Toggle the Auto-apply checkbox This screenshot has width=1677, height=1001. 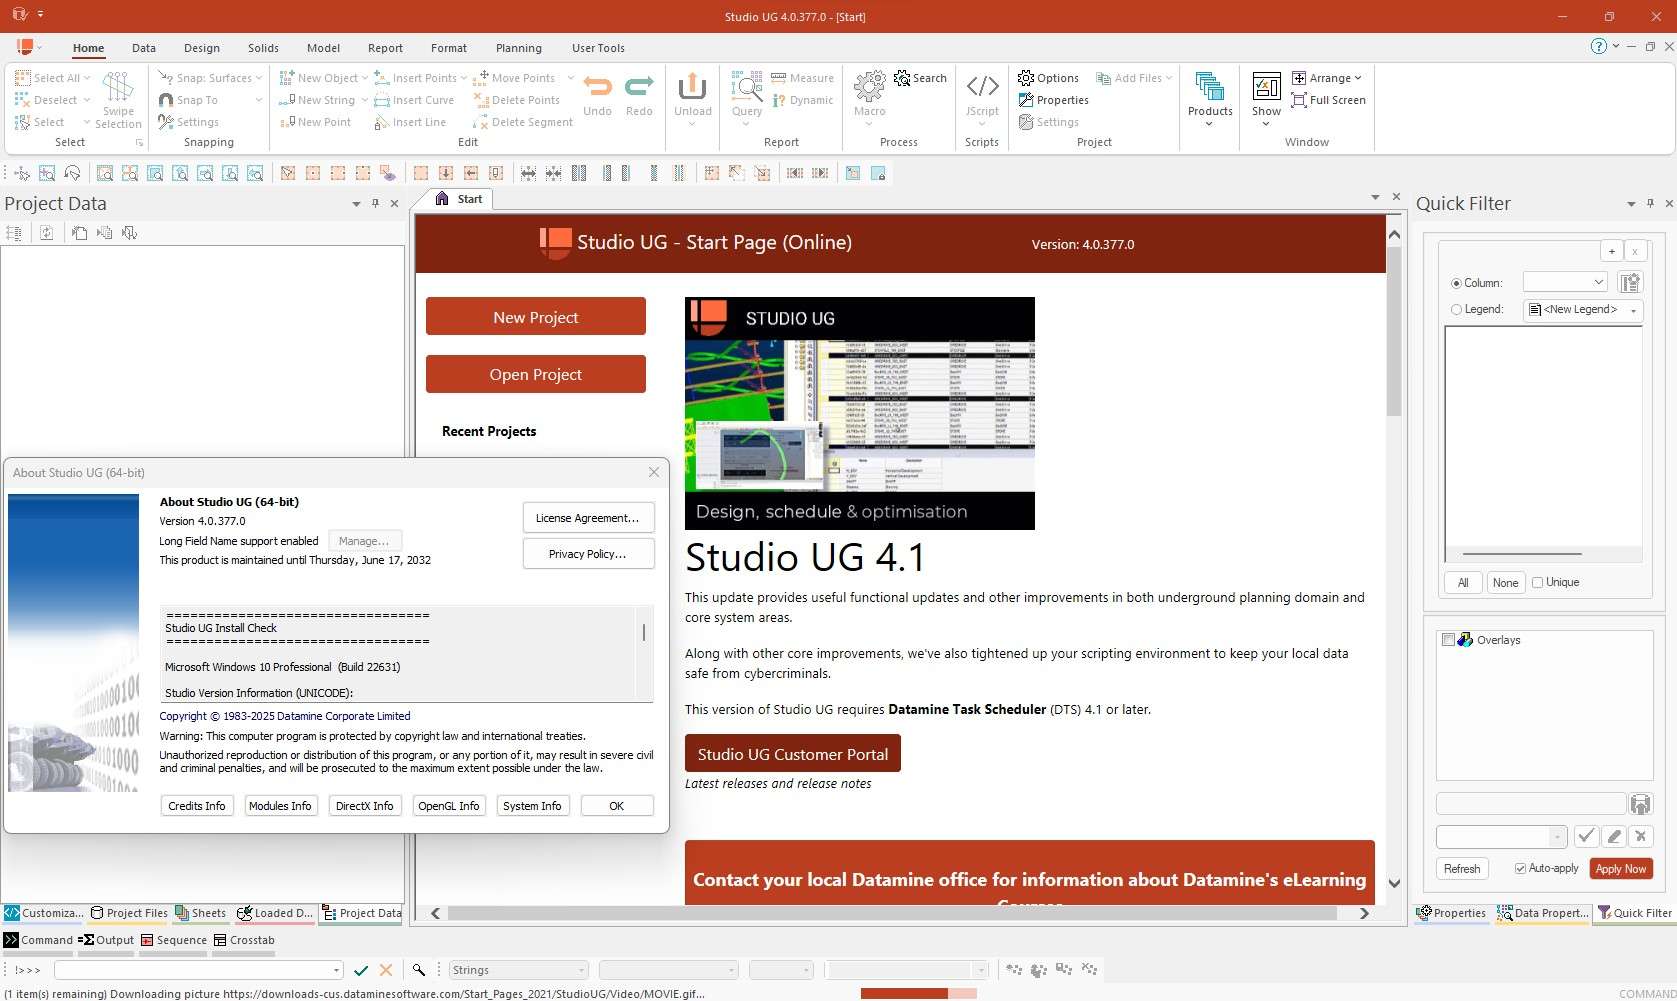tap(1520, 868)
